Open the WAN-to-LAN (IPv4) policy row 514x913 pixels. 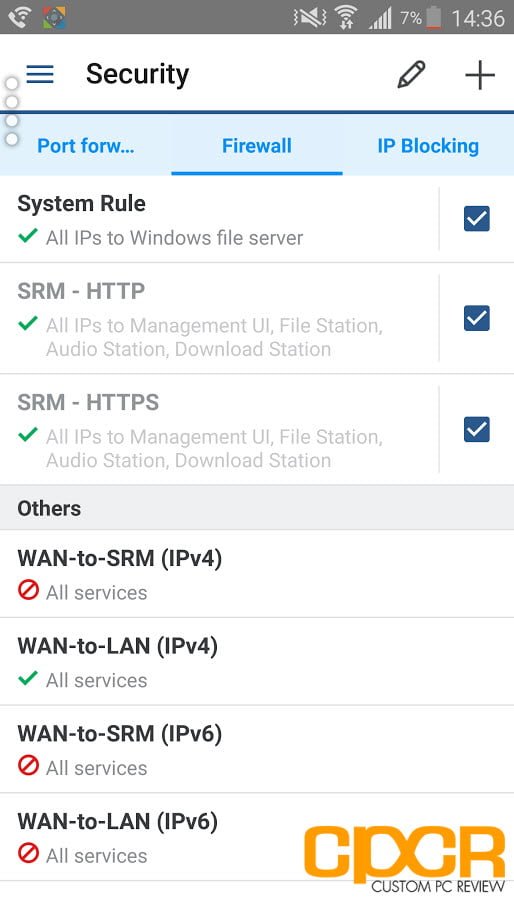(257, 661)
